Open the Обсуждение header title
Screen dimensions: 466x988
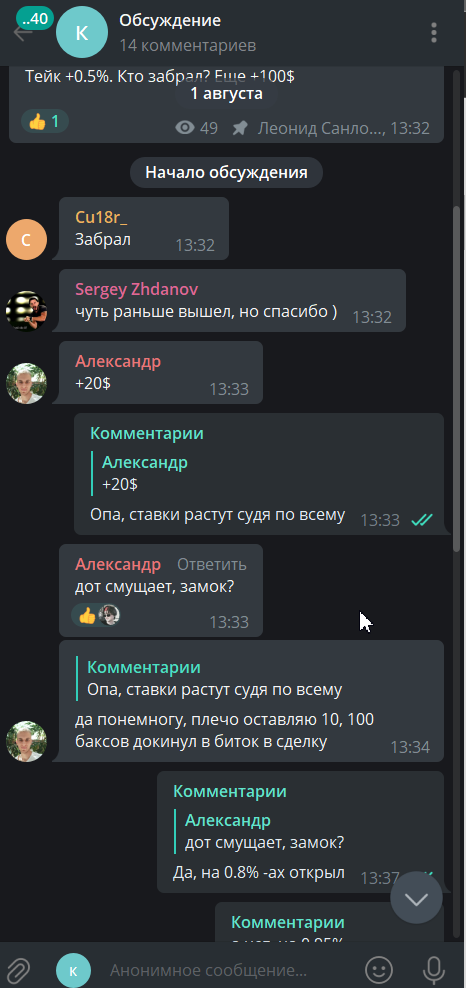coord(170,21)
